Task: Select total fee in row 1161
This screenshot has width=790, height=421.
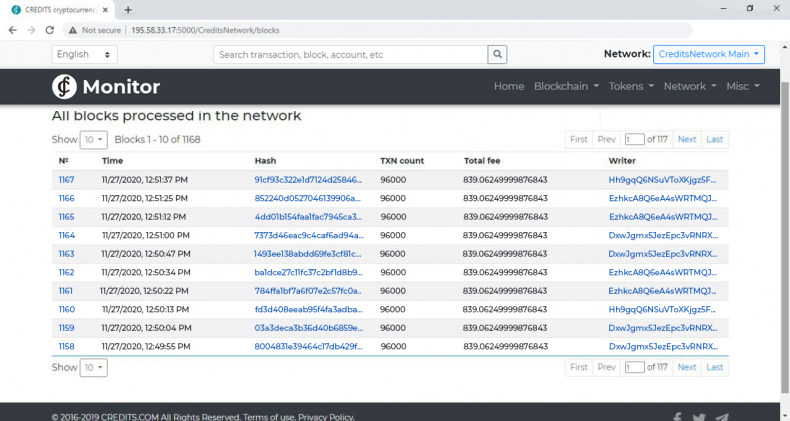Action: 505,291
